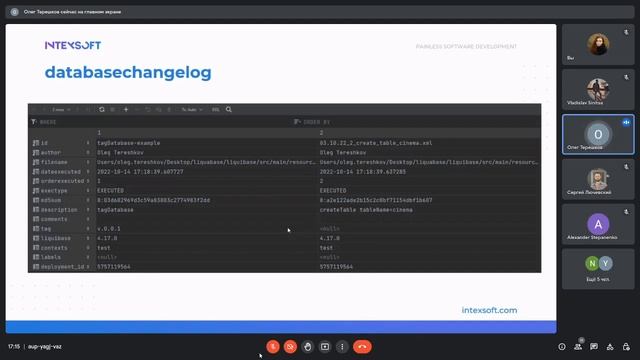Select the labels row header

62,257
